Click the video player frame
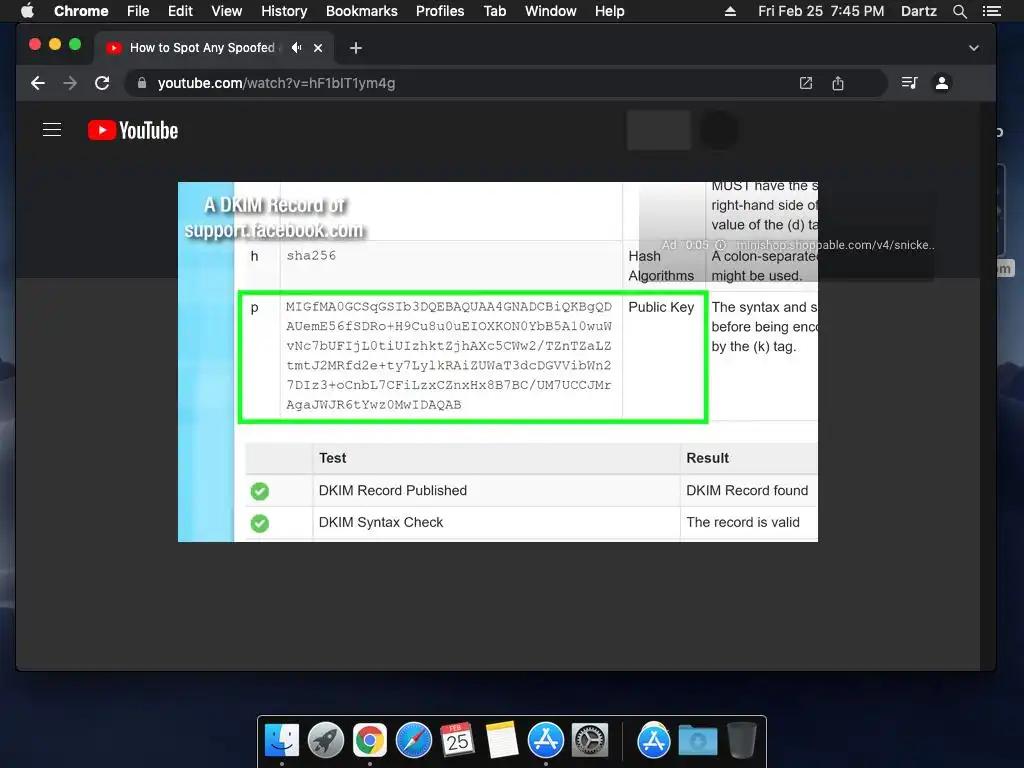Image resolution: width=1024 pixels, height=768 pixels. tap(498, 362)
